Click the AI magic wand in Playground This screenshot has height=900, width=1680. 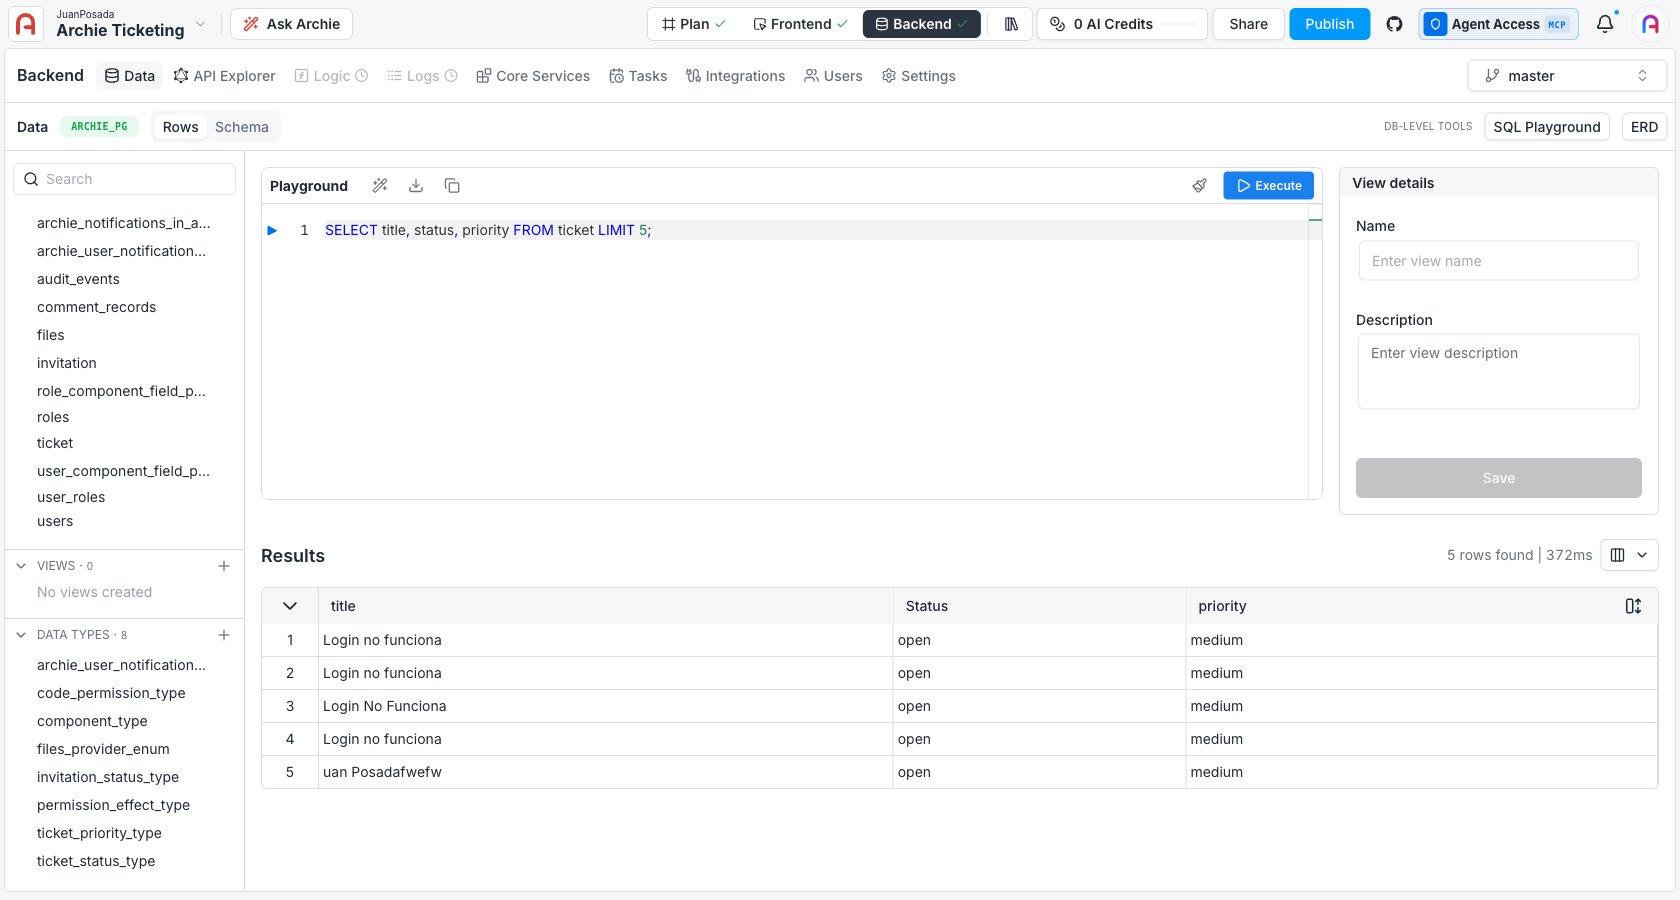click(380, 186)
